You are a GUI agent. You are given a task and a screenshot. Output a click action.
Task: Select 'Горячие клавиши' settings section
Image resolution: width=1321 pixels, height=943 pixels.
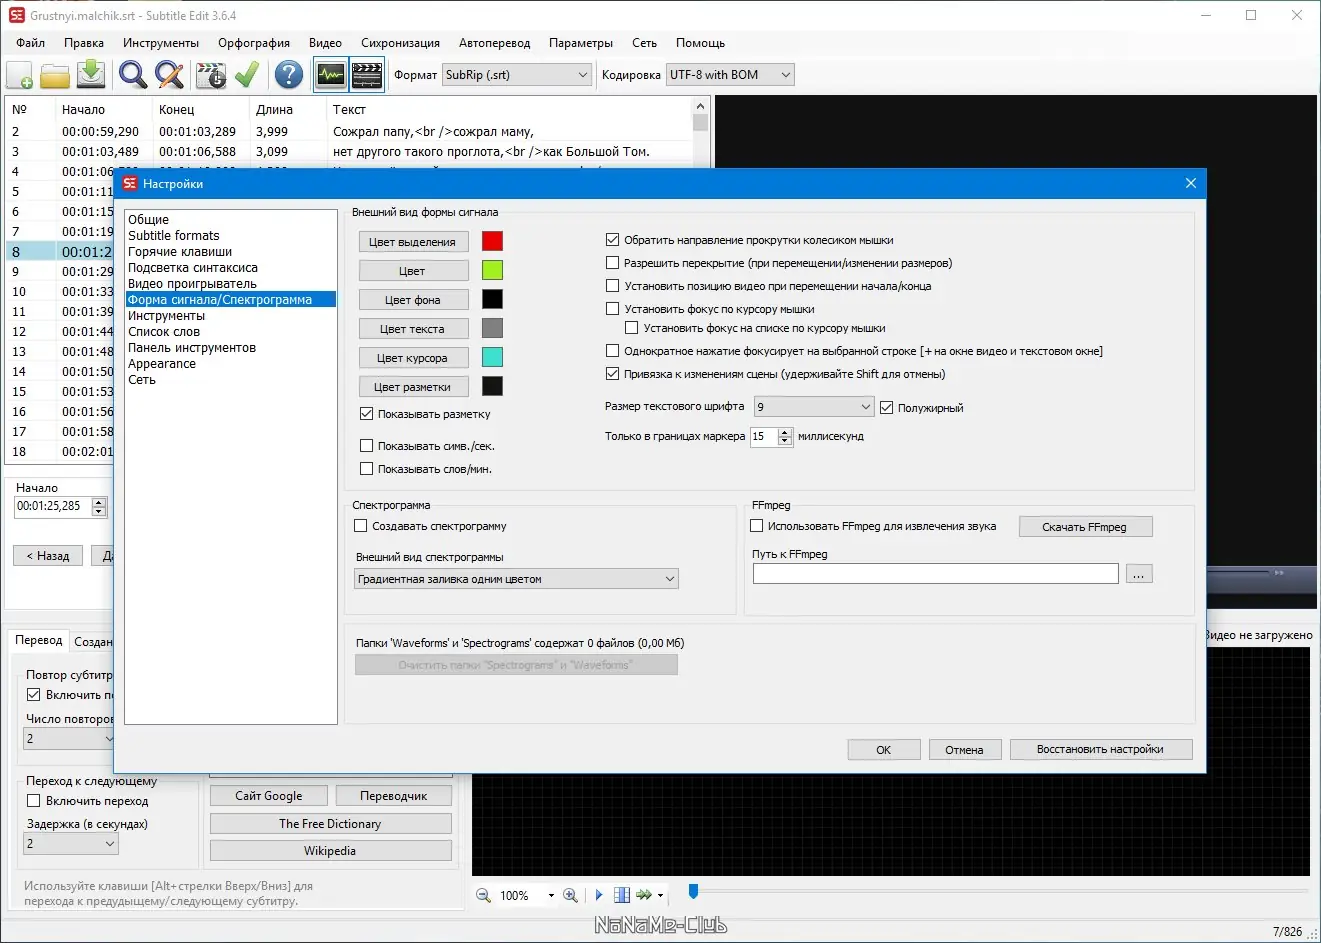[180, 252]
